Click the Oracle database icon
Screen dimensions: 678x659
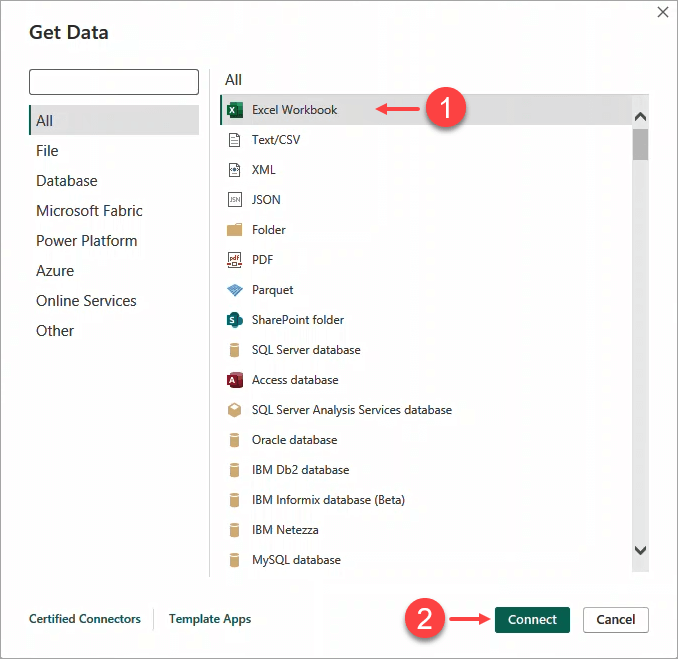(x=234, y=440)
